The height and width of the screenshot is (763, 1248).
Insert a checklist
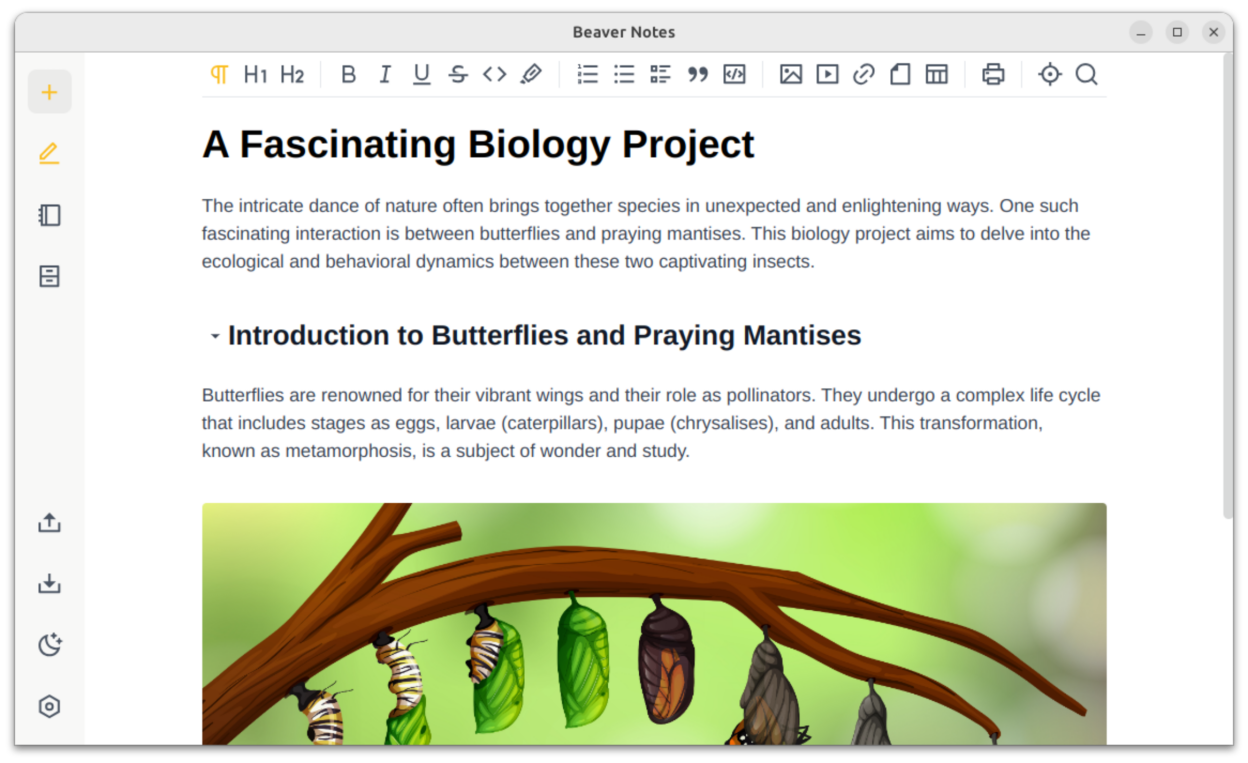click(660, 74)
